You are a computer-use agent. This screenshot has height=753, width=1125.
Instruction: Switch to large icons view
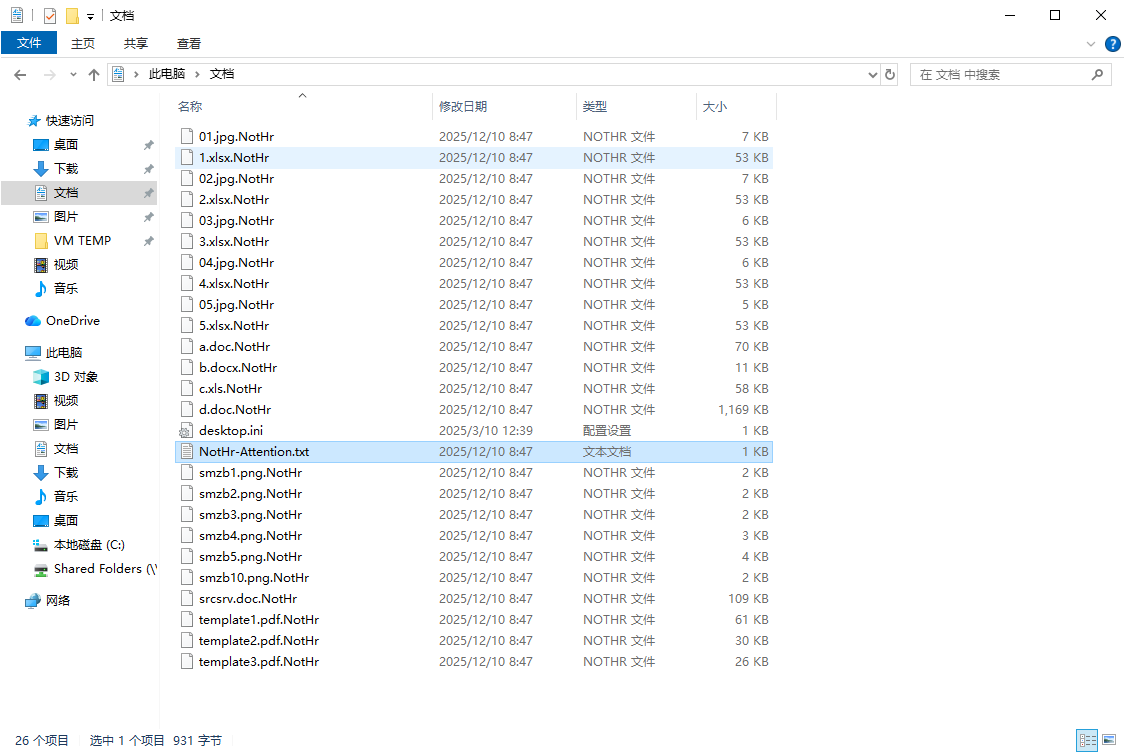tap(1108, 740)
